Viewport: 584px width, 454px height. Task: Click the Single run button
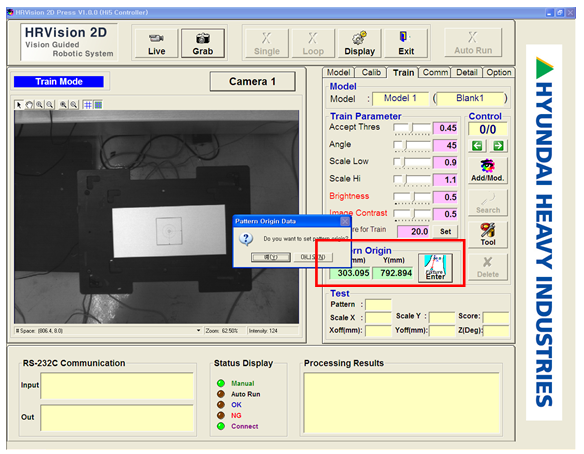(267, 44)
